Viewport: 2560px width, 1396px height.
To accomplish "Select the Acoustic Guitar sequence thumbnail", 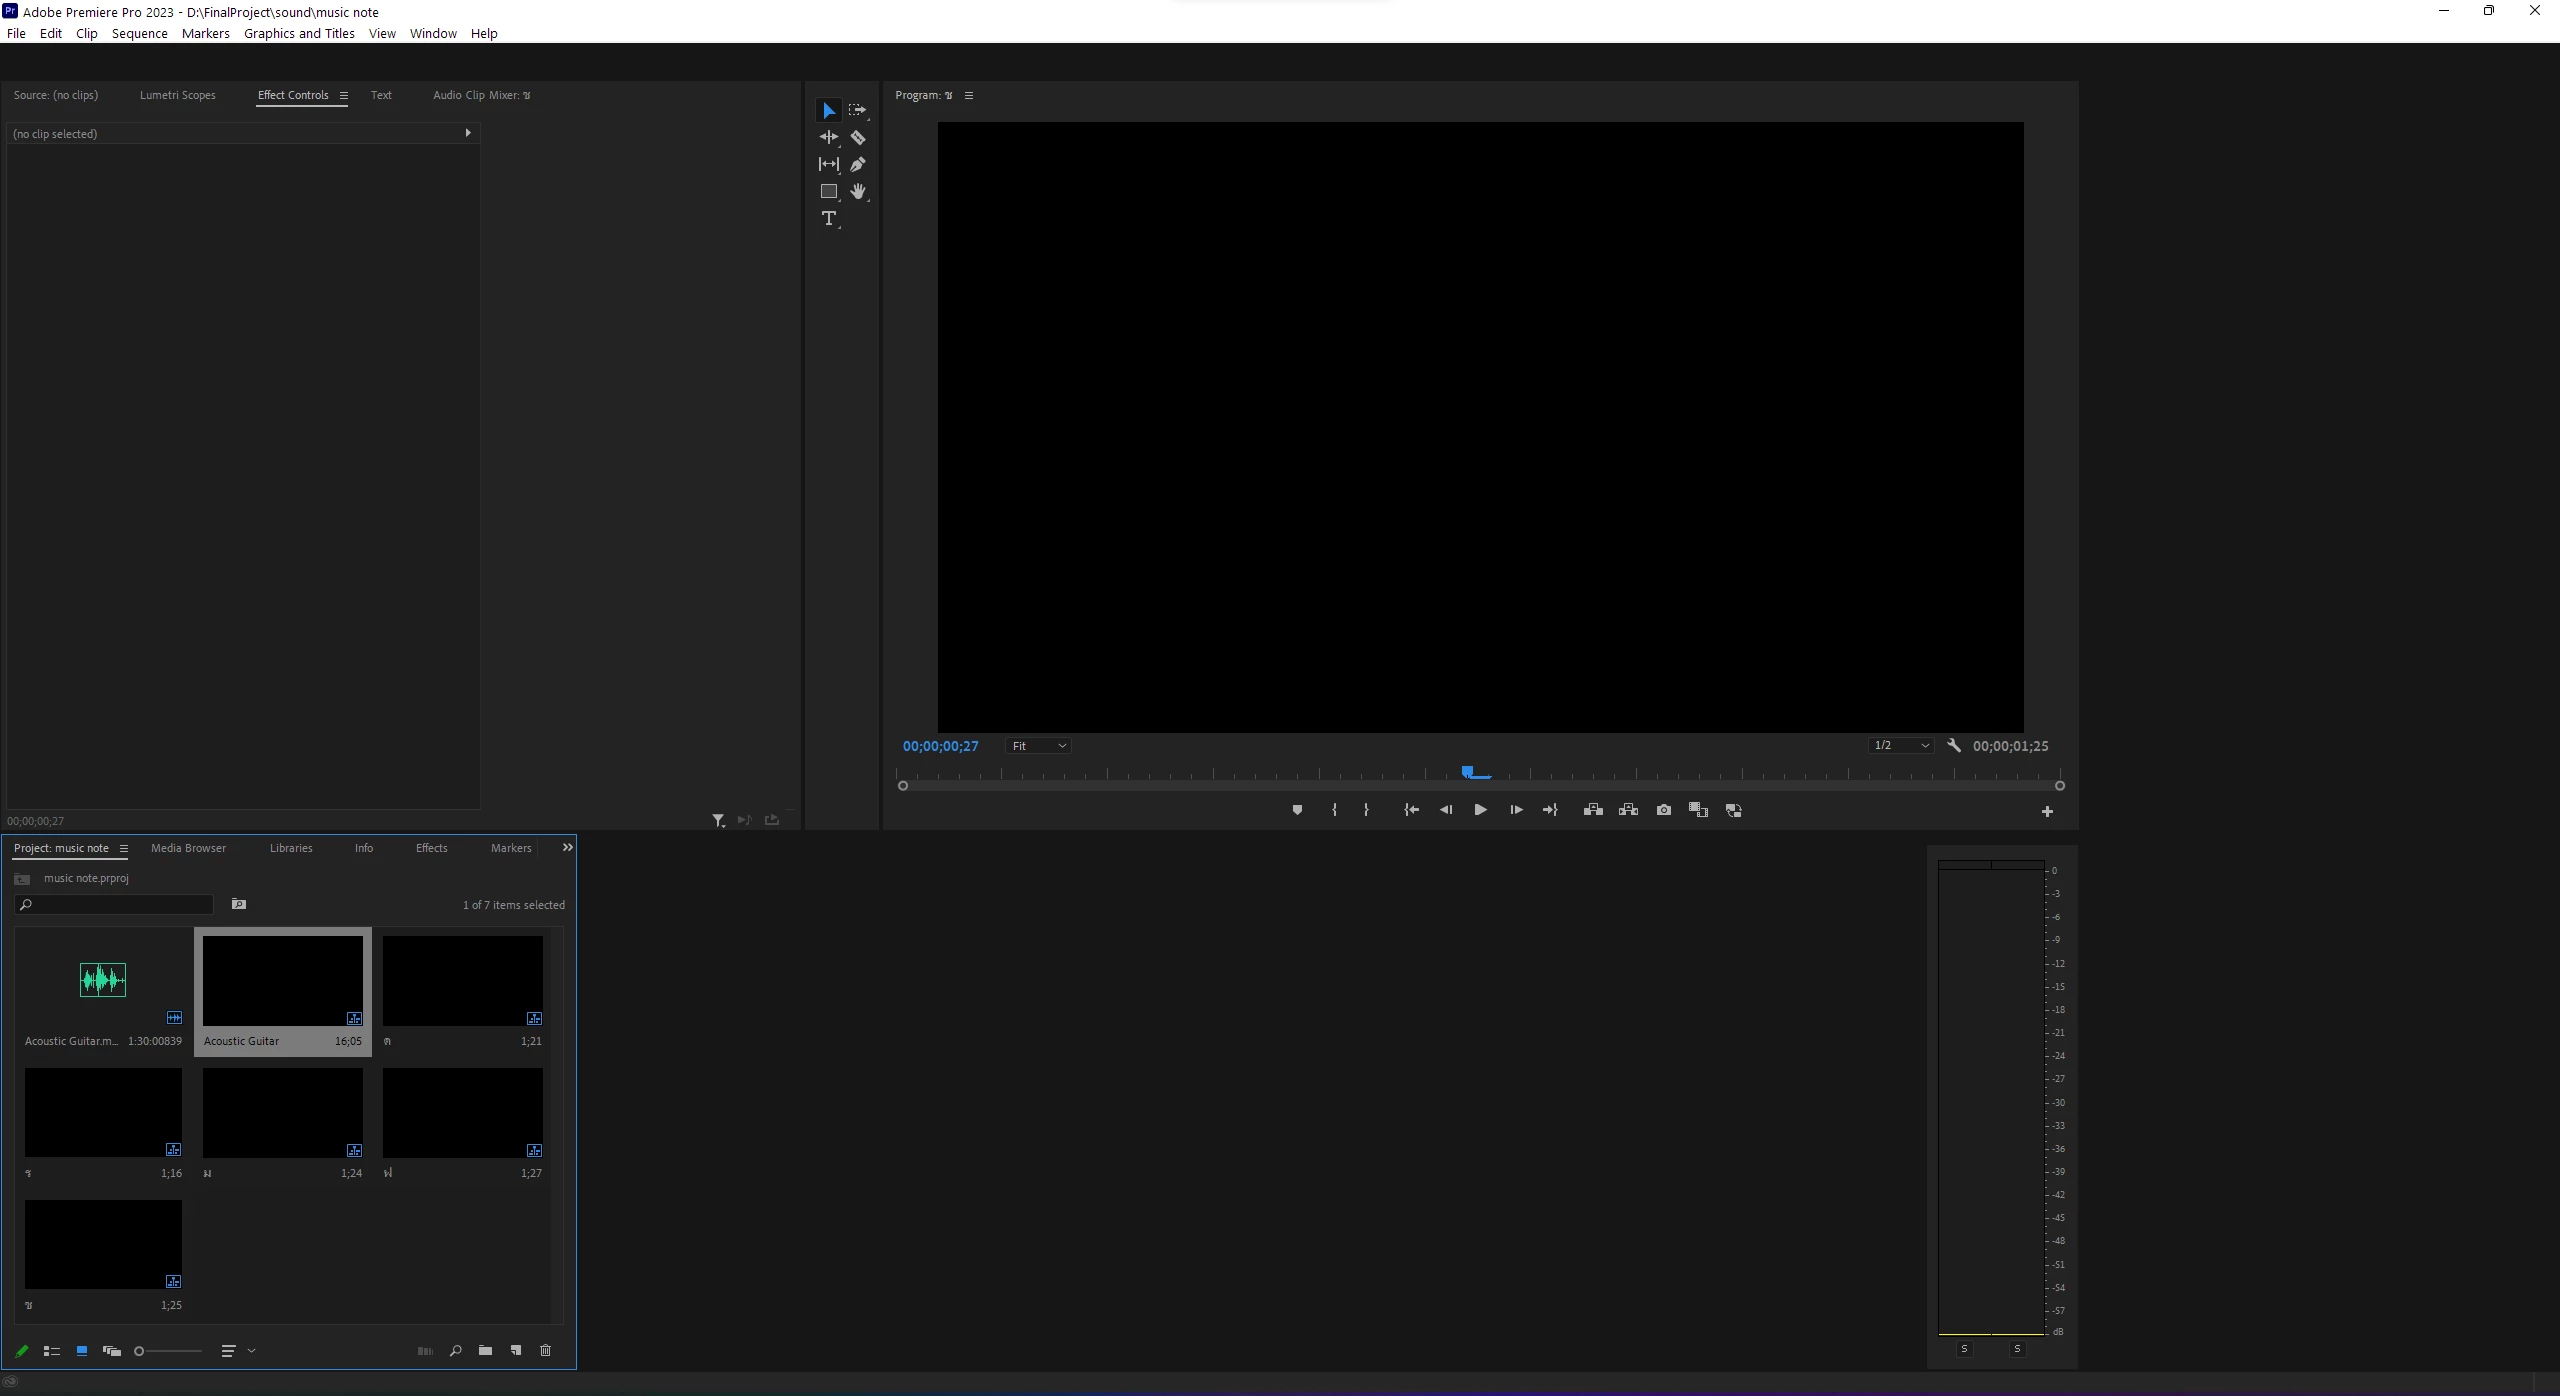I will pos(283,981).
